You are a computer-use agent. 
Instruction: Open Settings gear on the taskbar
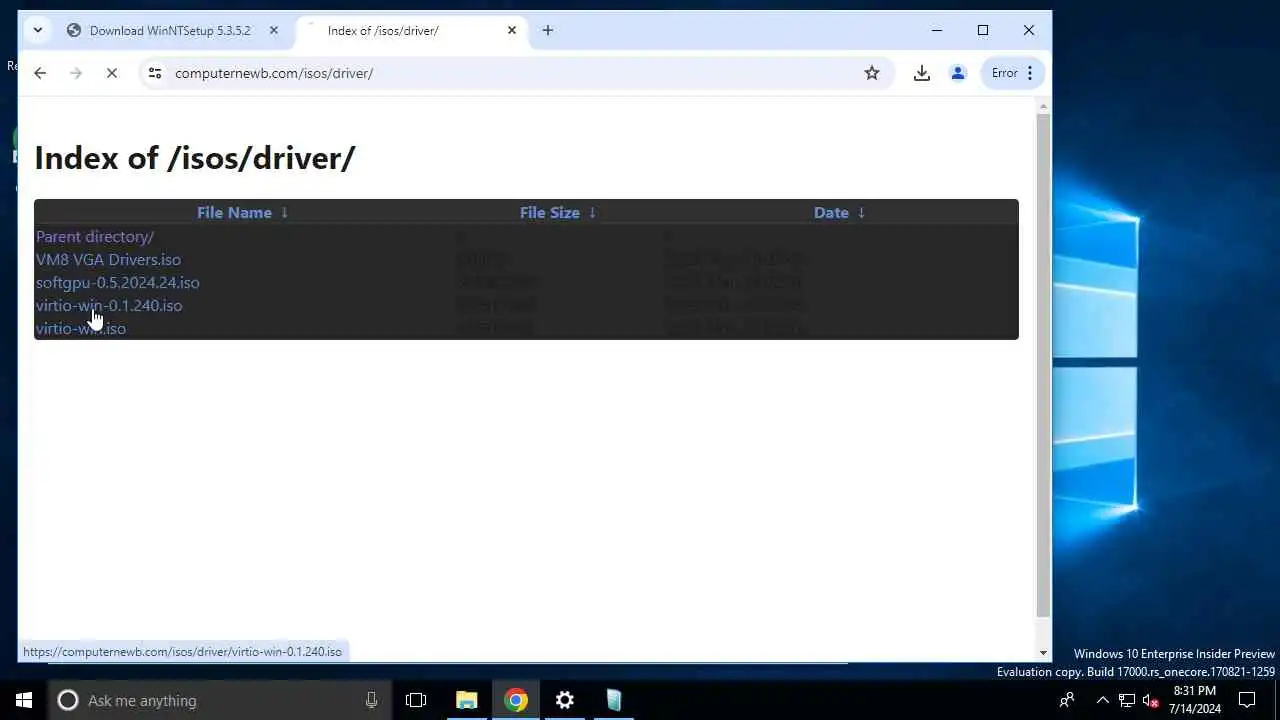564,700
